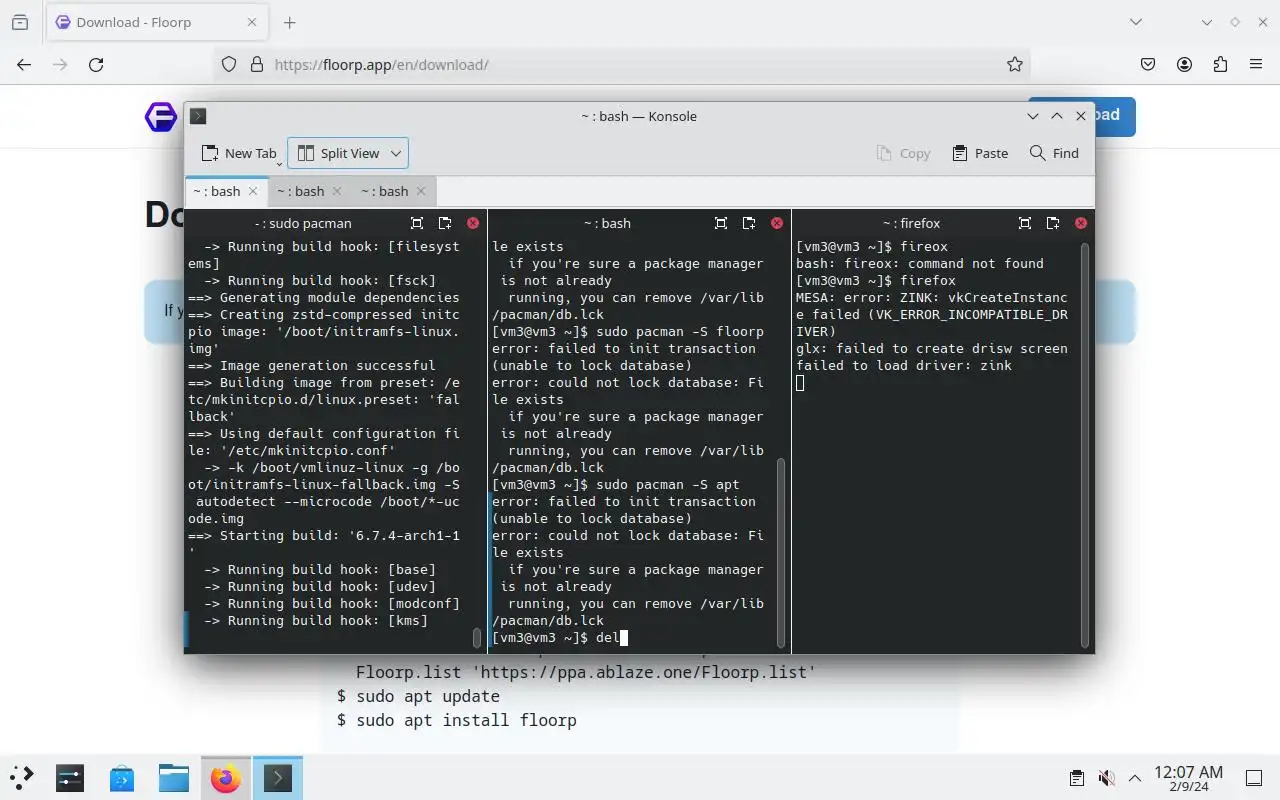Image resolution: width=1280 pixels, height=800 pixels.
Task: Detach the middle bash pane
Action: [749, 223]
